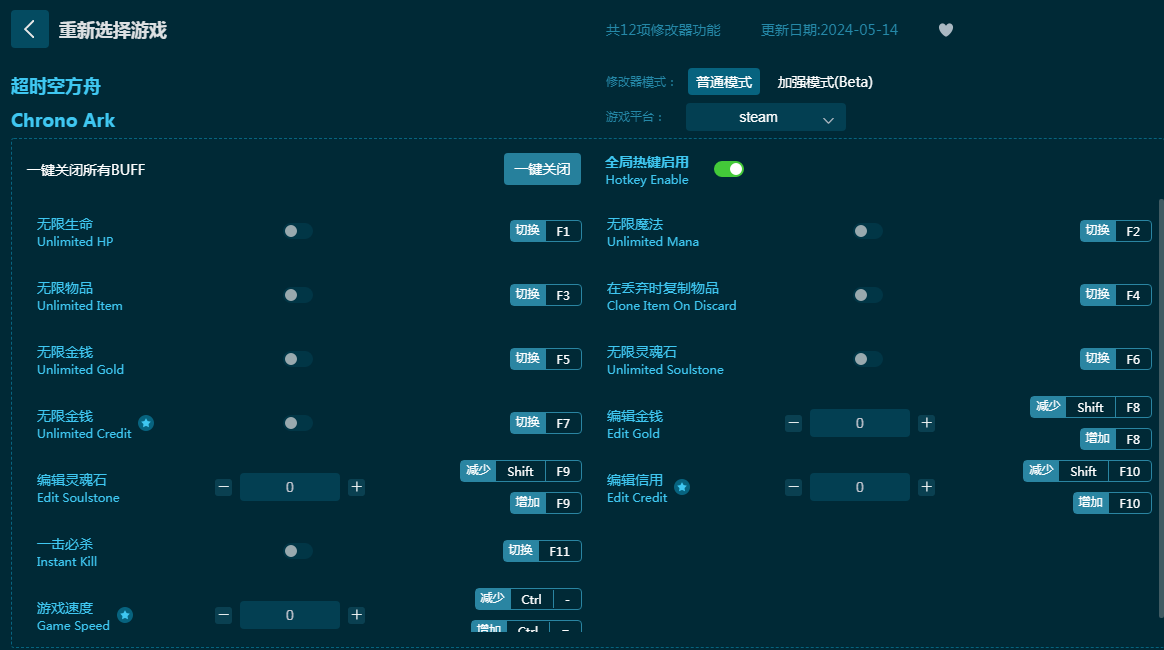Image resolution: width=1164 pixels, height=650 pixels.
Task: Open the steam platform dropdown
Action: point(765,117)
